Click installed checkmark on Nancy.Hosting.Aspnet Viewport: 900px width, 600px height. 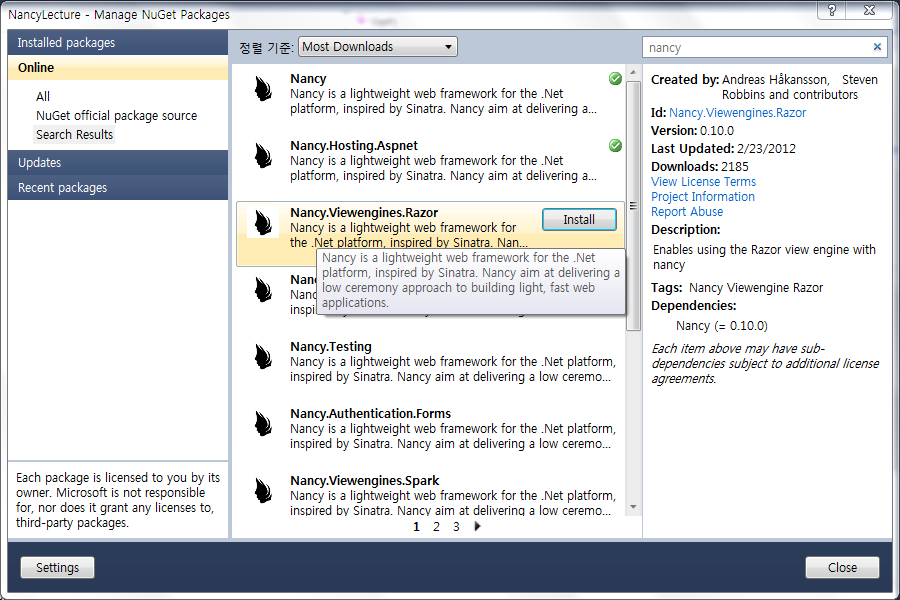click(x=615, y=146)
